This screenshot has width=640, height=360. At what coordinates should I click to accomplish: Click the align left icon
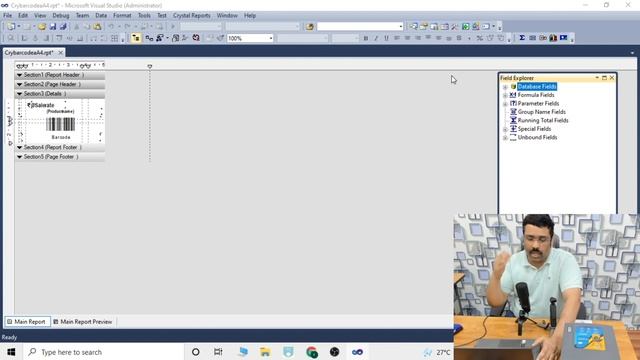pos(397,38)
